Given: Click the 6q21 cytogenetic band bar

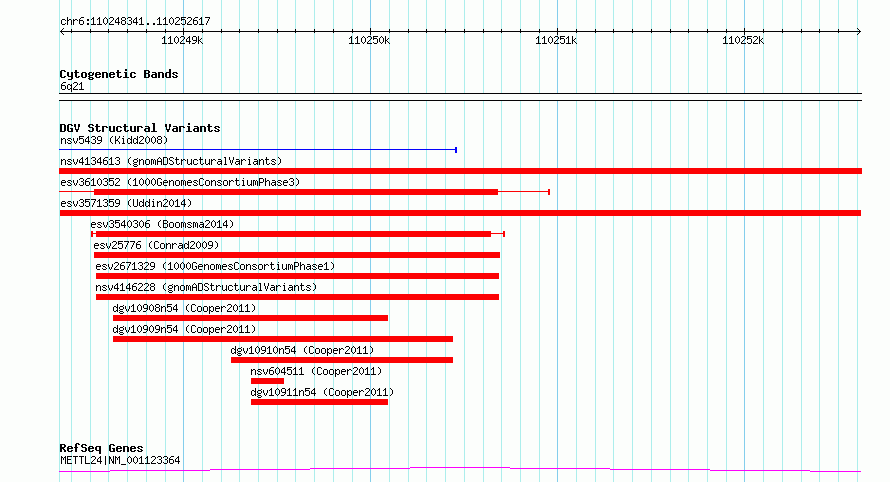Looking at the screenshot, I should [x=460, y=97].
